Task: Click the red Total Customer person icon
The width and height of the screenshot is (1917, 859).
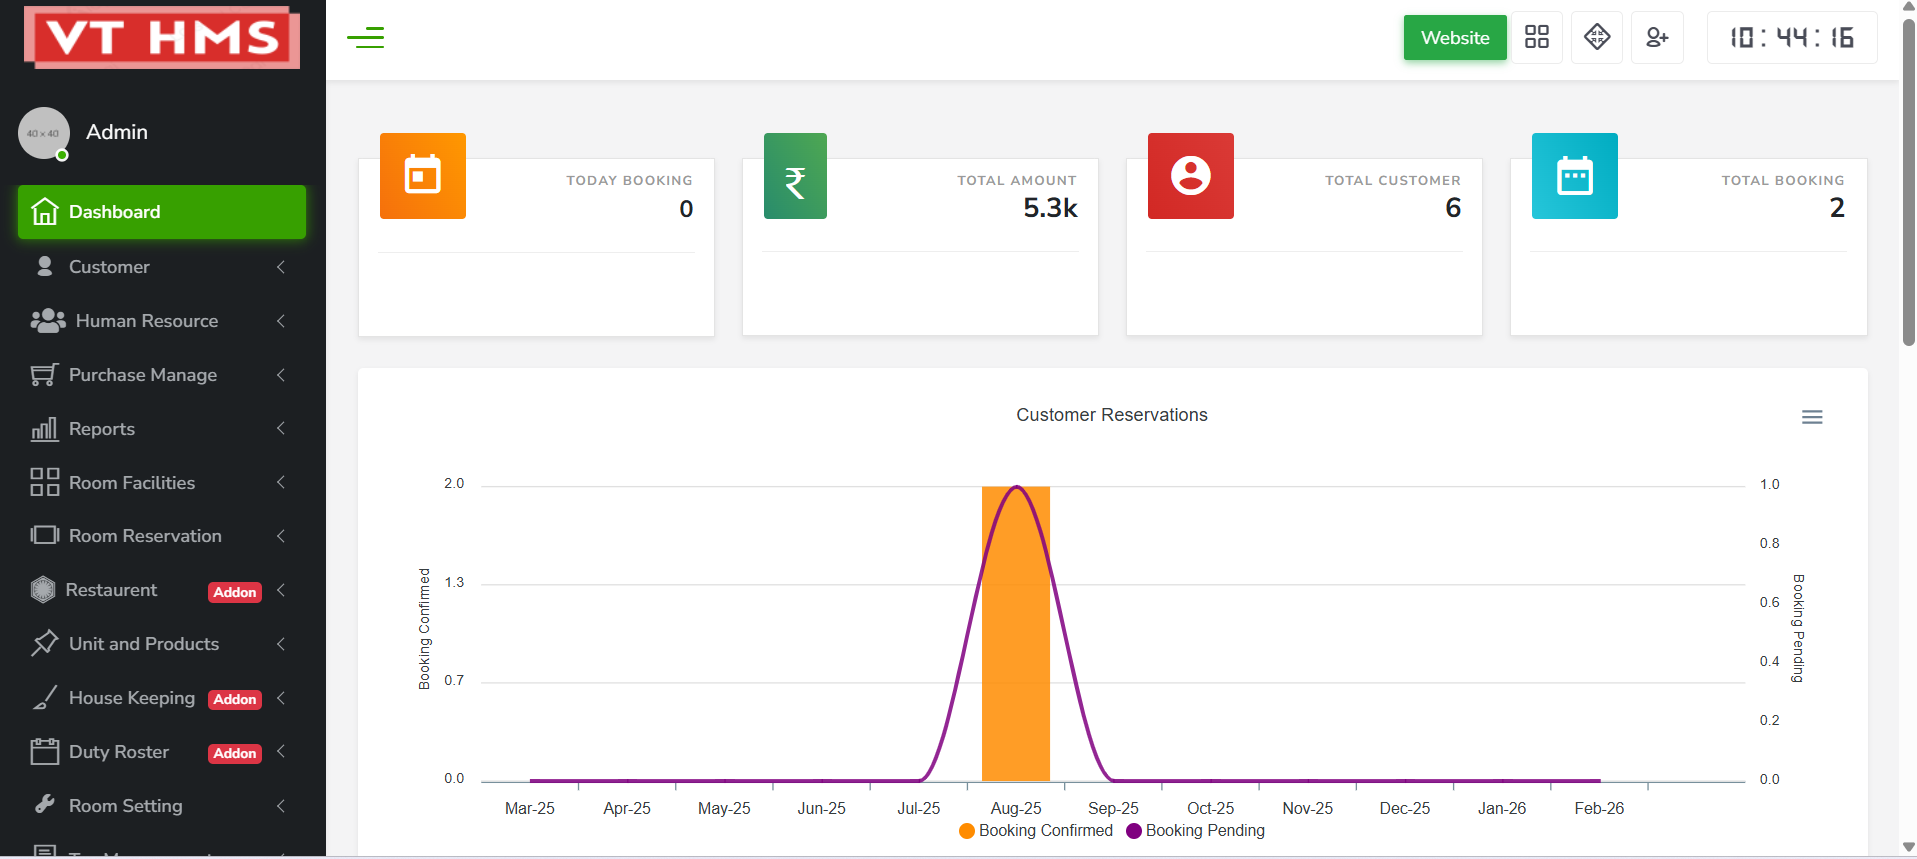Action: coord(1190,176)
